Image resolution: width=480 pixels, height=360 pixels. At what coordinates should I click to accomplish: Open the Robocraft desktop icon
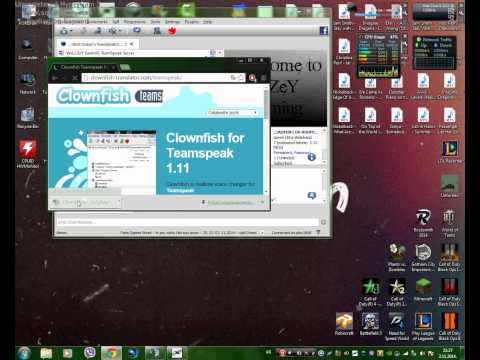(344, 324)
